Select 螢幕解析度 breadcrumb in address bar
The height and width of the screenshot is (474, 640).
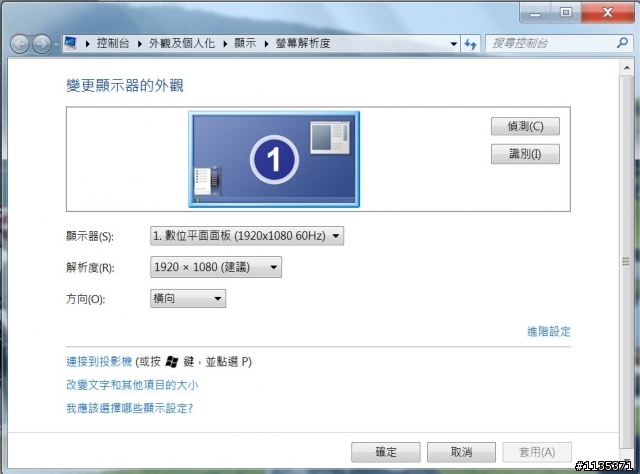[x=303, y=43]
